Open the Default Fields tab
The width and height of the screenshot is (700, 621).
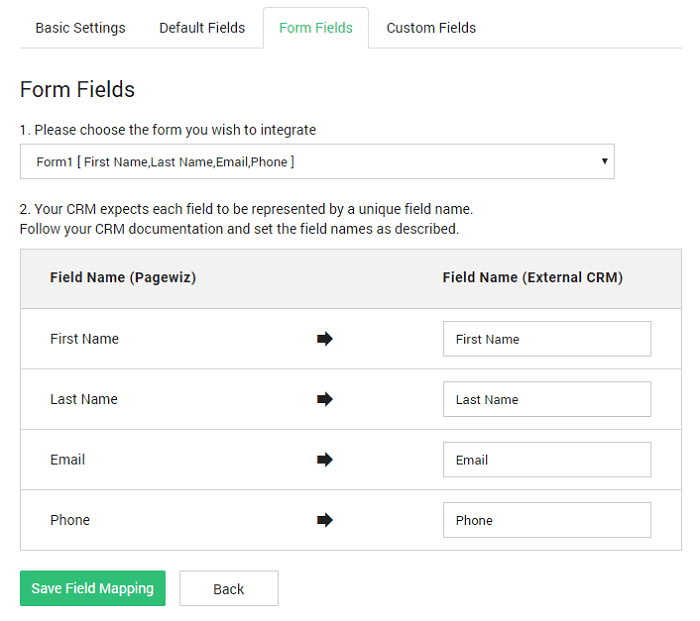tap(202, 28)
